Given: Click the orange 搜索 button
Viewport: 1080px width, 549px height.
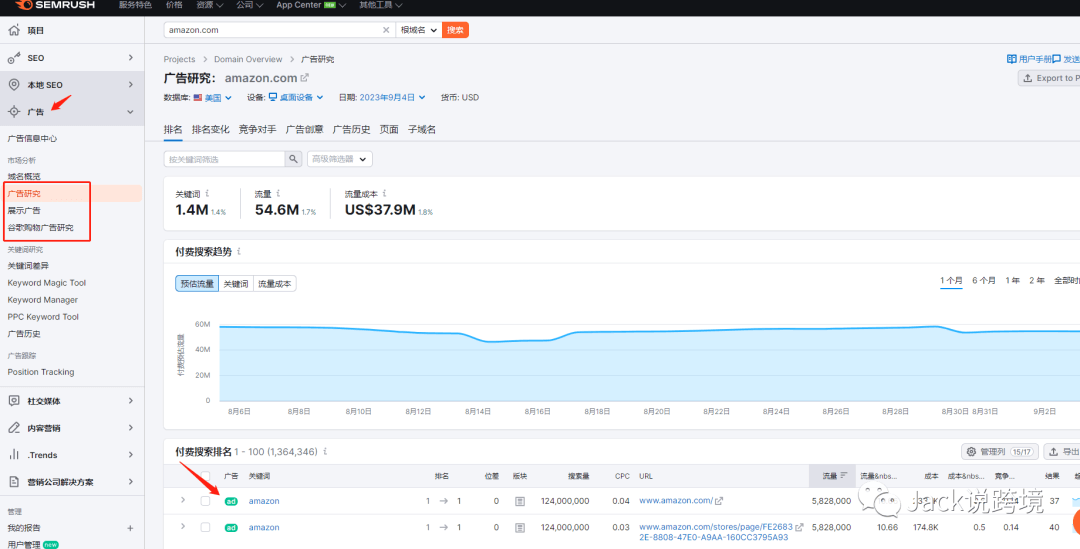Looking at the screenshot, I should (x=455, y=30).
